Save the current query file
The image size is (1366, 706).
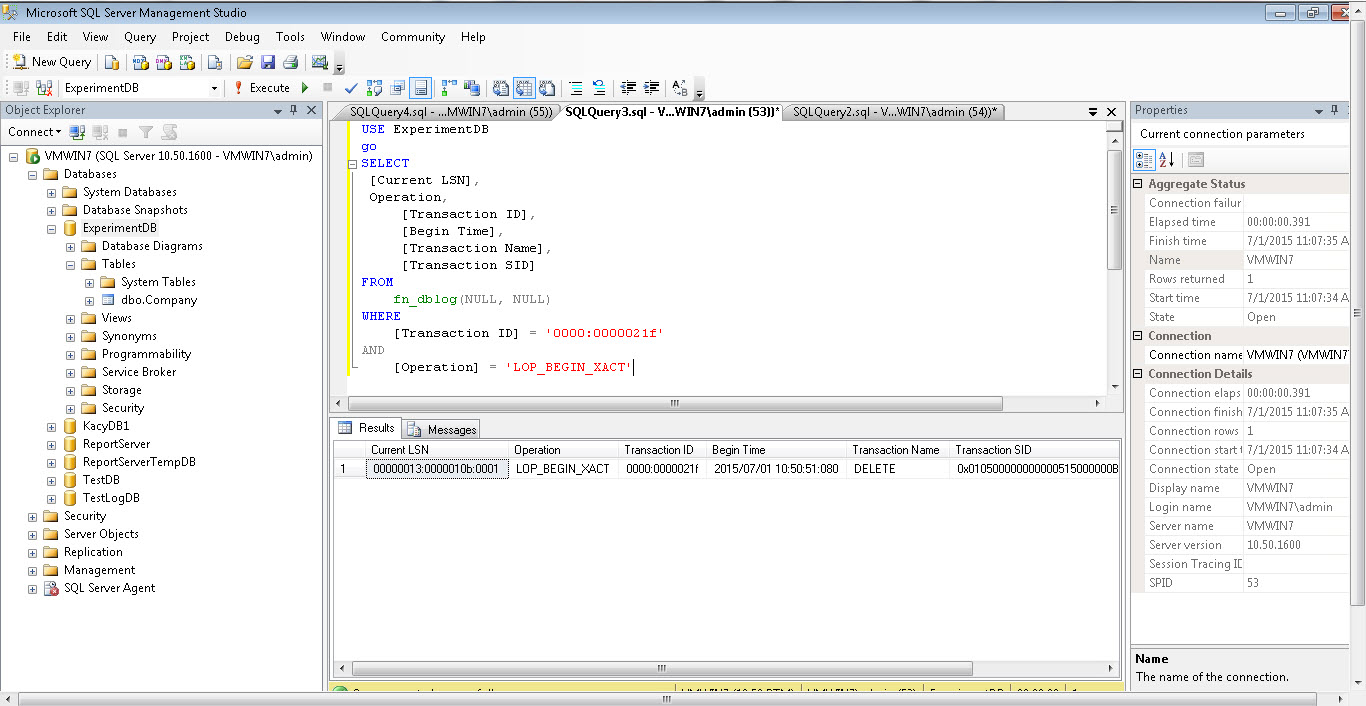point(267,62)
